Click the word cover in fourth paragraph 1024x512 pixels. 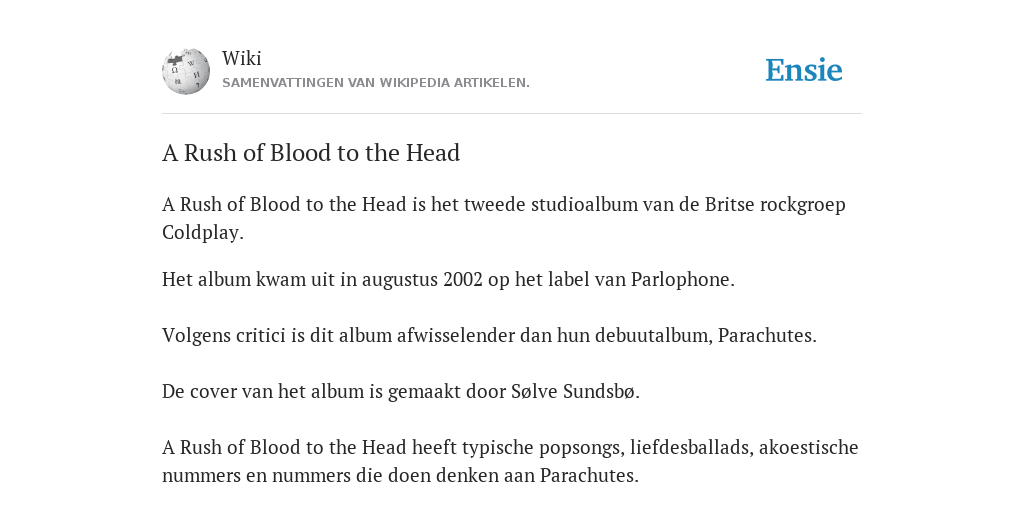coord(213,392)
